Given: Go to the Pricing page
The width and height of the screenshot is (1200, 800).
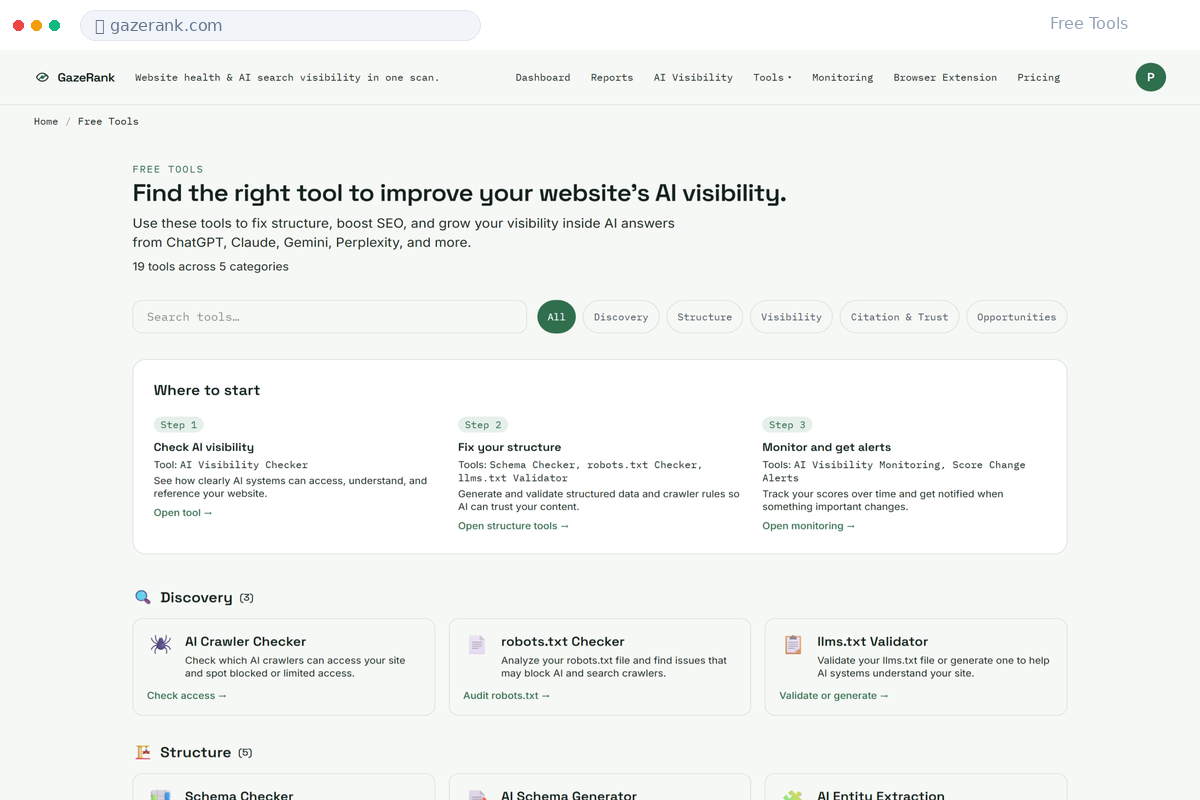Looking at the screenshot, I should click(1039, 77).
